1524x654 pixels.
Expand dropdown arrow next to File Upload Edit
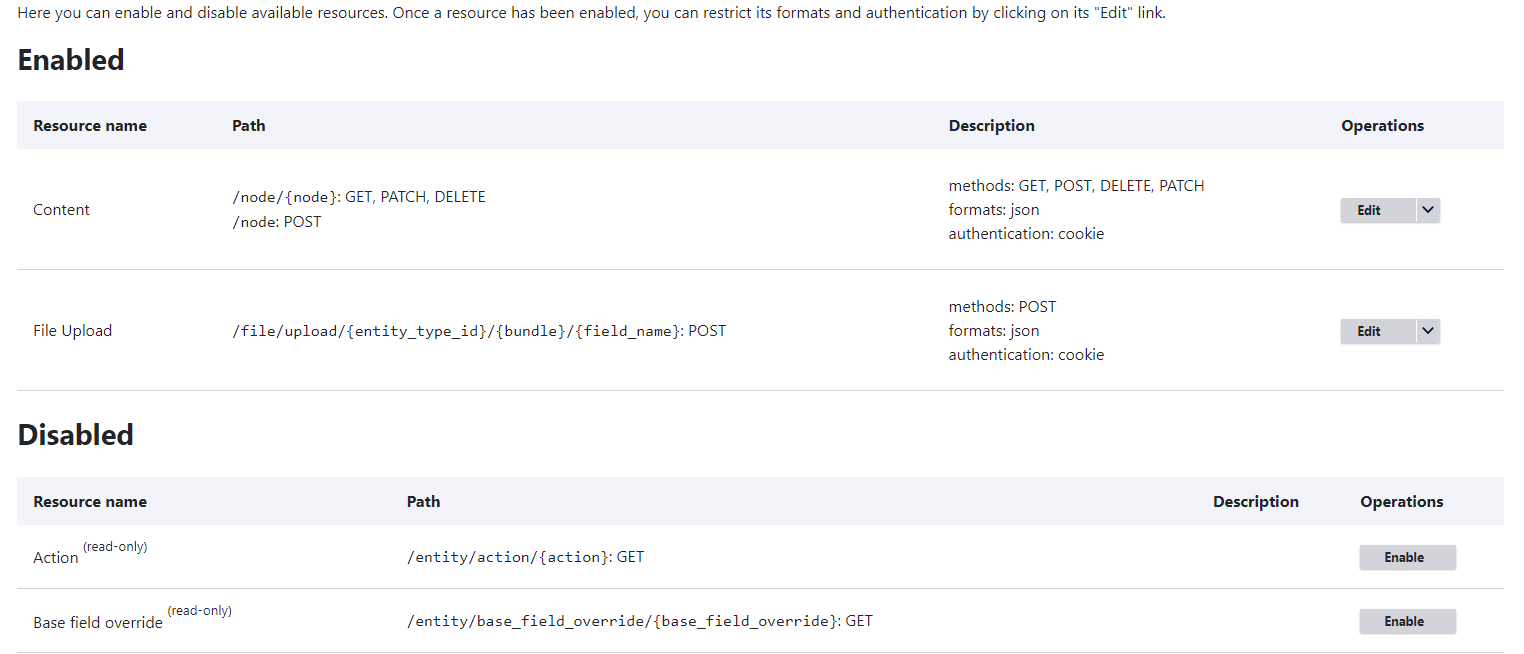click(x=1428, y=331)
